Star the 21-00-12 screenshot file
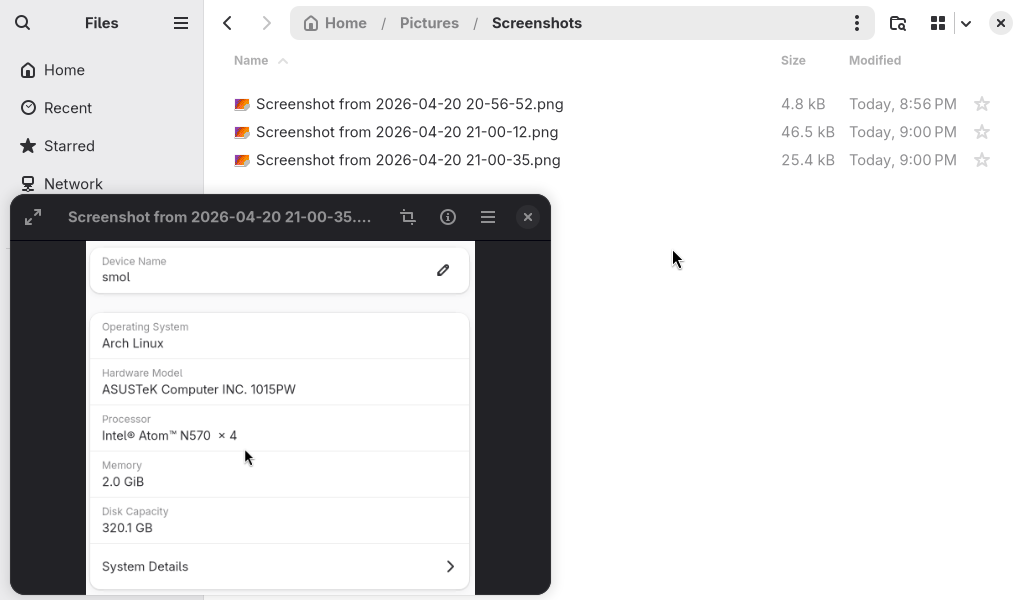Viewport: 1024px width, 600px height. pos(982,132)
